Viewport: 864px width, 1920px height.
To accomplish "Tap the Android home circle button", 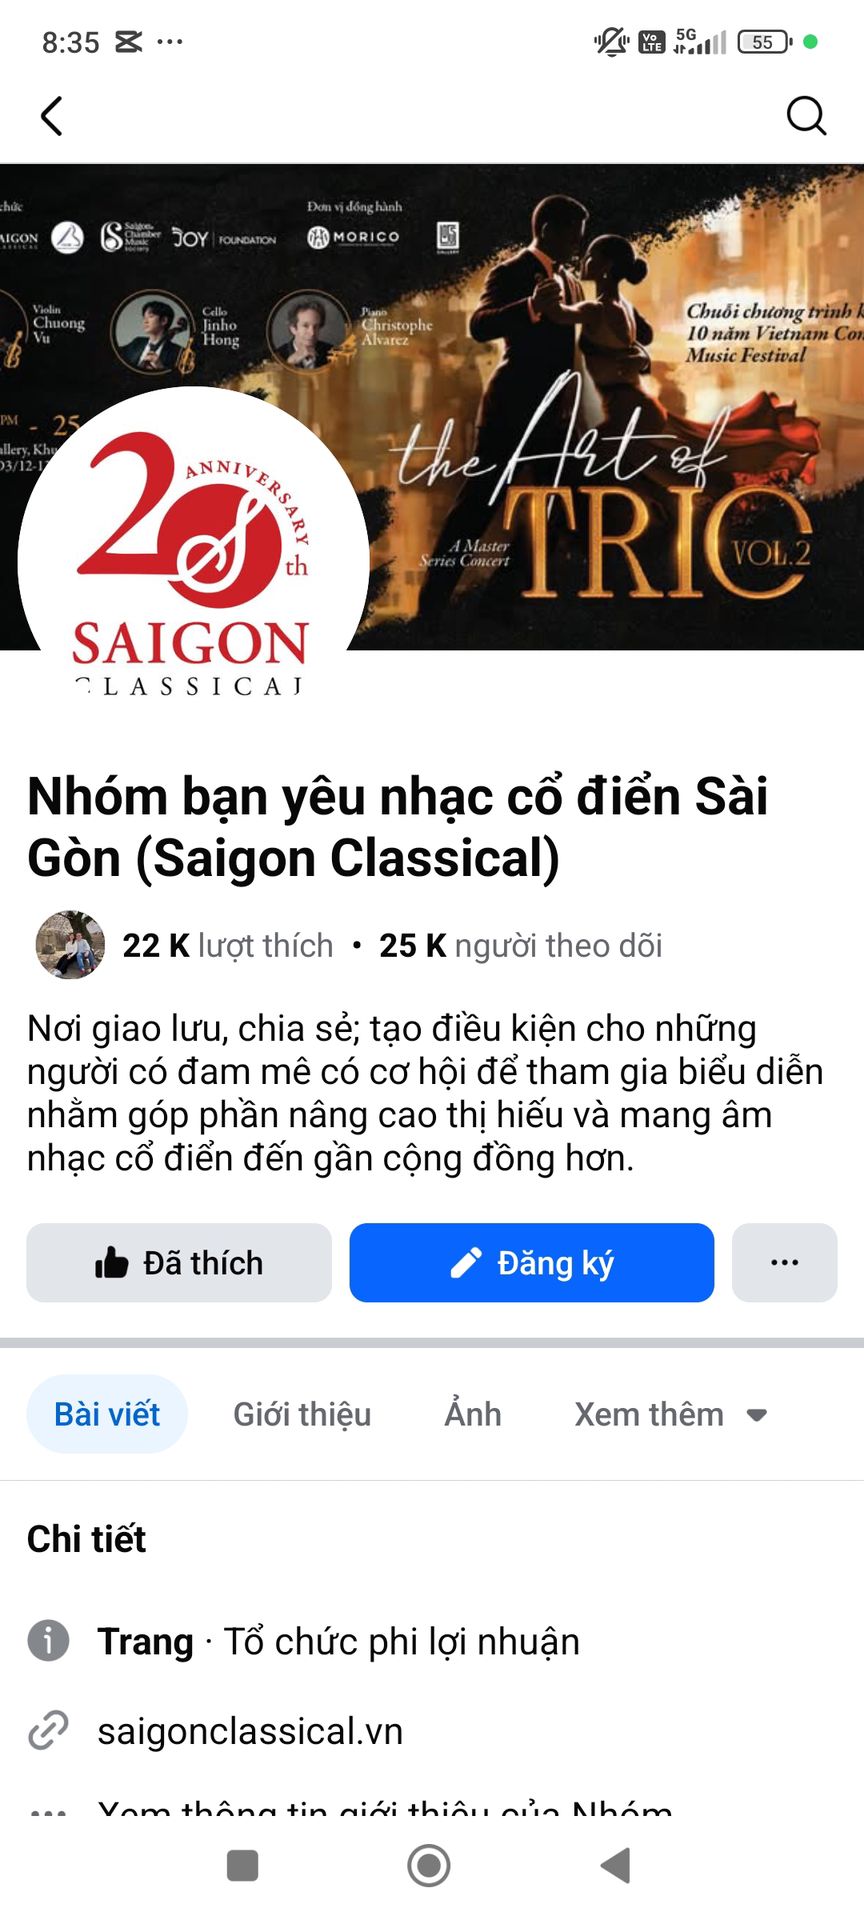I will coord(429,1865).
